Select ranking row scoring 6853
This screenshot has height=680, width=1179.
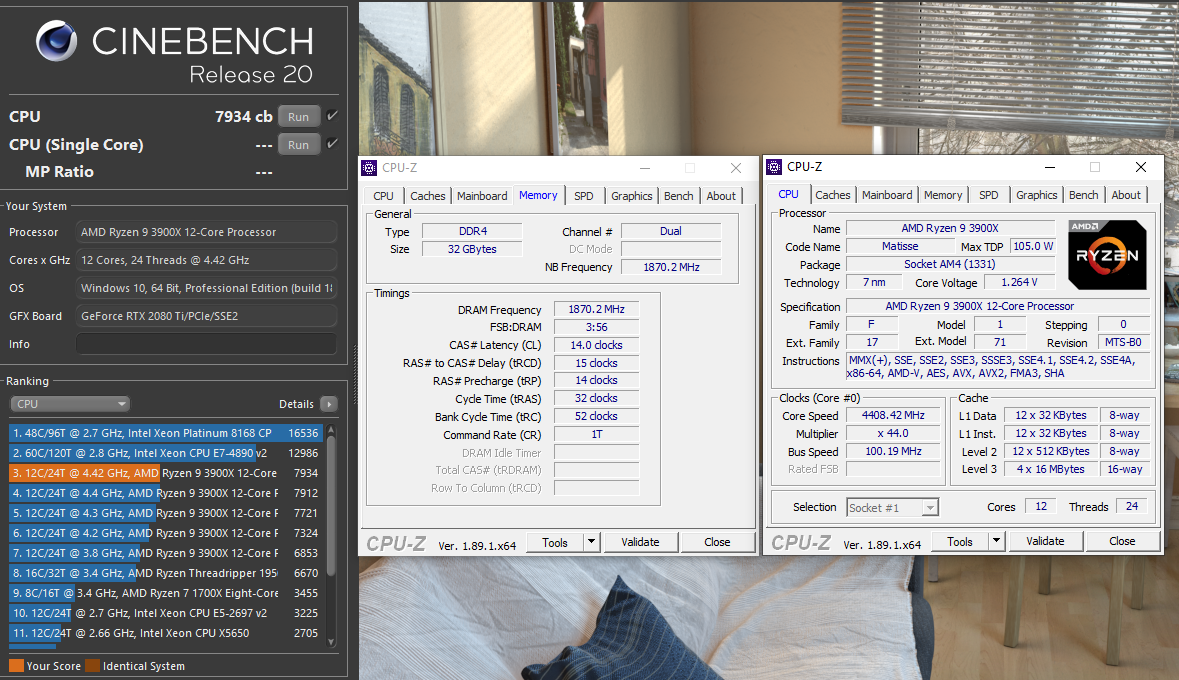pyautogui.click(x=166, y=553)
